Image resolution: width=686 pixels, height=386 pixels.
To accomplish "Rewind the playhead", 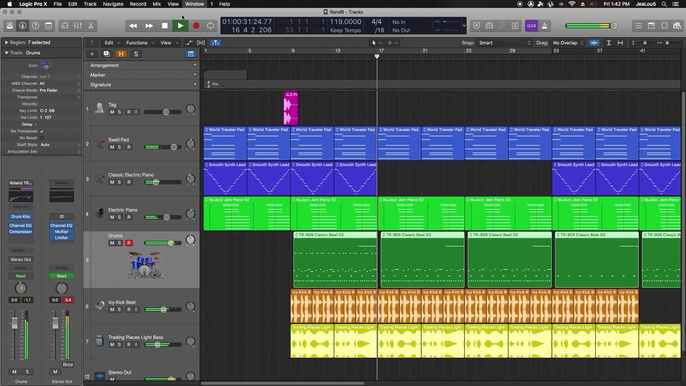I will click(133, 26).
